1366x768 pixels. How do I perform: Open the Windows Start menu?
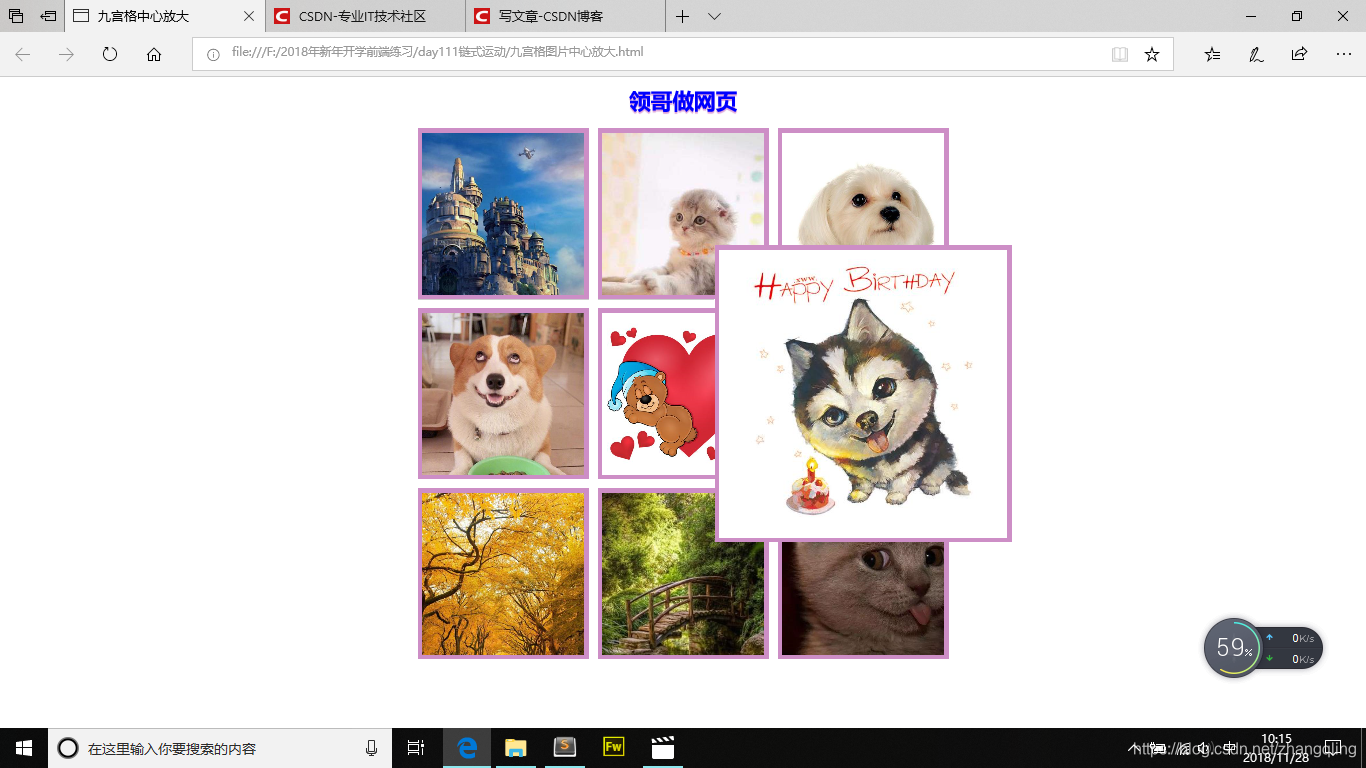(24, 748)
